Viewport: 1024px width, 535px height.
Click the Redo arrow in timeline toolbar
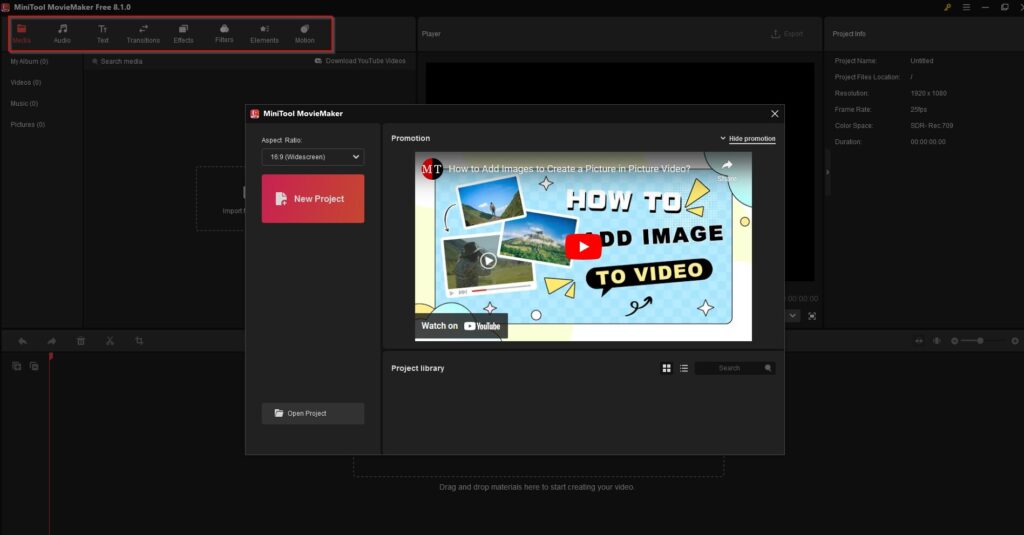[x=52, y=341]
